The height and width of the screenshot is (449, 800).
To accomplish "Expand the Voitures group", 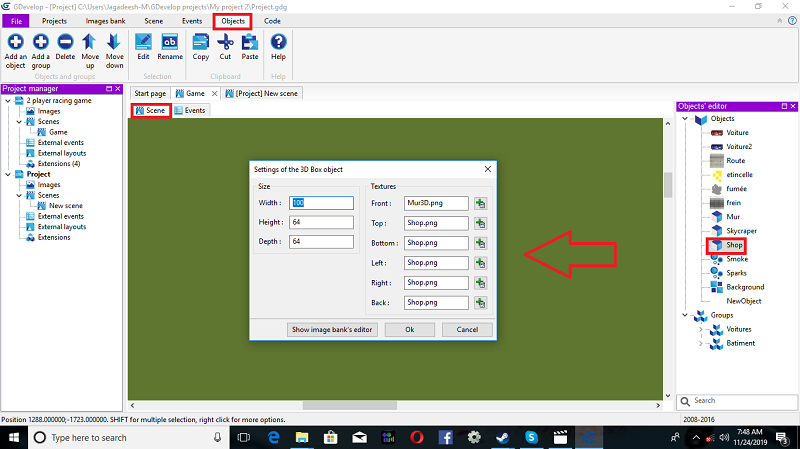I will pyautogui.click(x=700, y=330).
